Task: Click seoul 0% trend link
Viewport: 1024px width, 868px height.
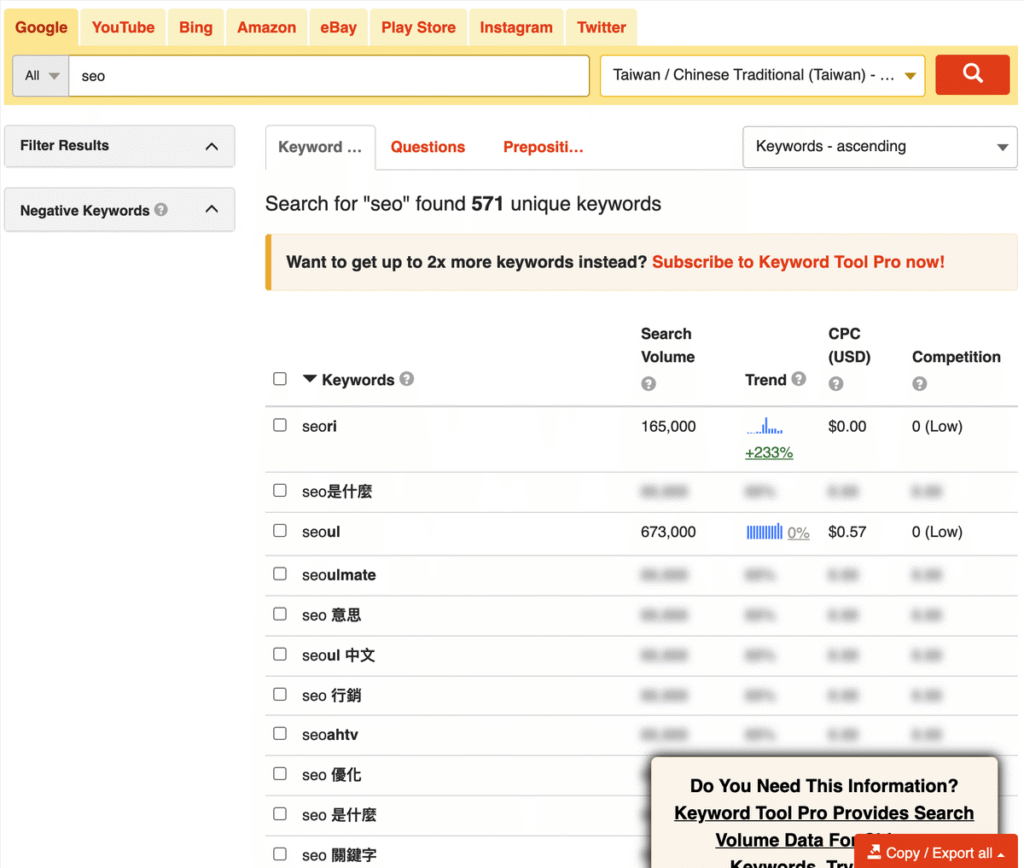Action: click(798, 532)
